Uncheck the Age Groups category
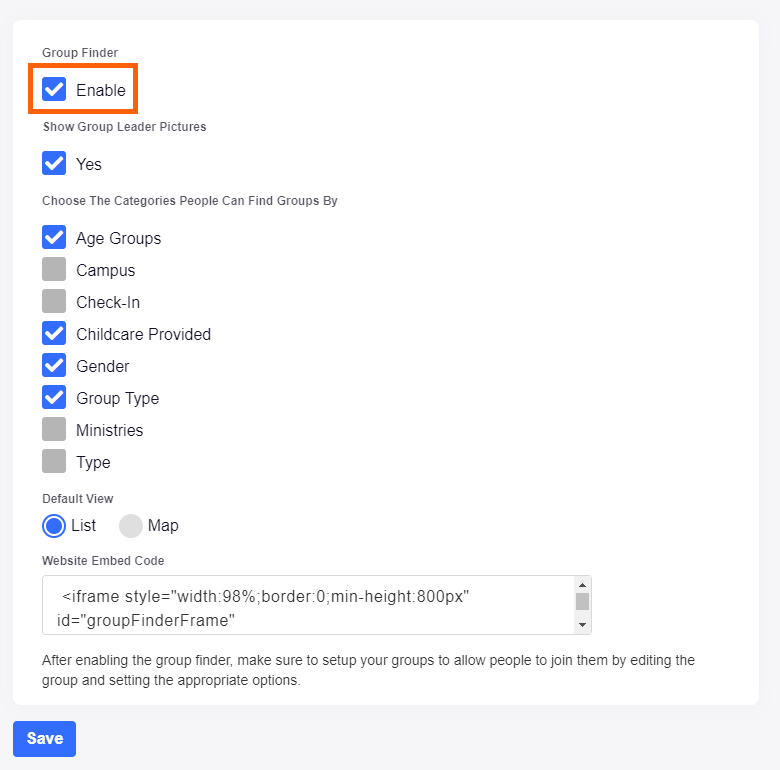The height and width of the screenshot is (770, 780). 54,238
